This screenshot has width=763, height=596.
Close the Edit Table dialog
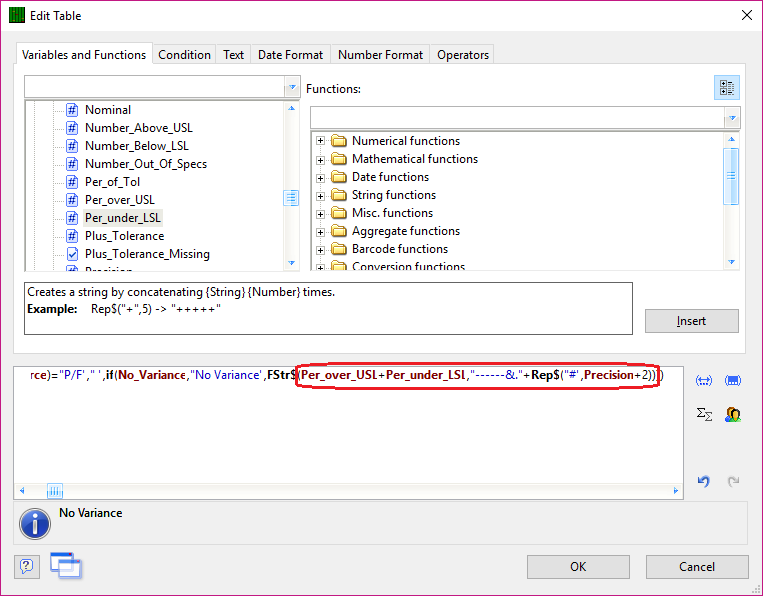[x=747, y=16]
